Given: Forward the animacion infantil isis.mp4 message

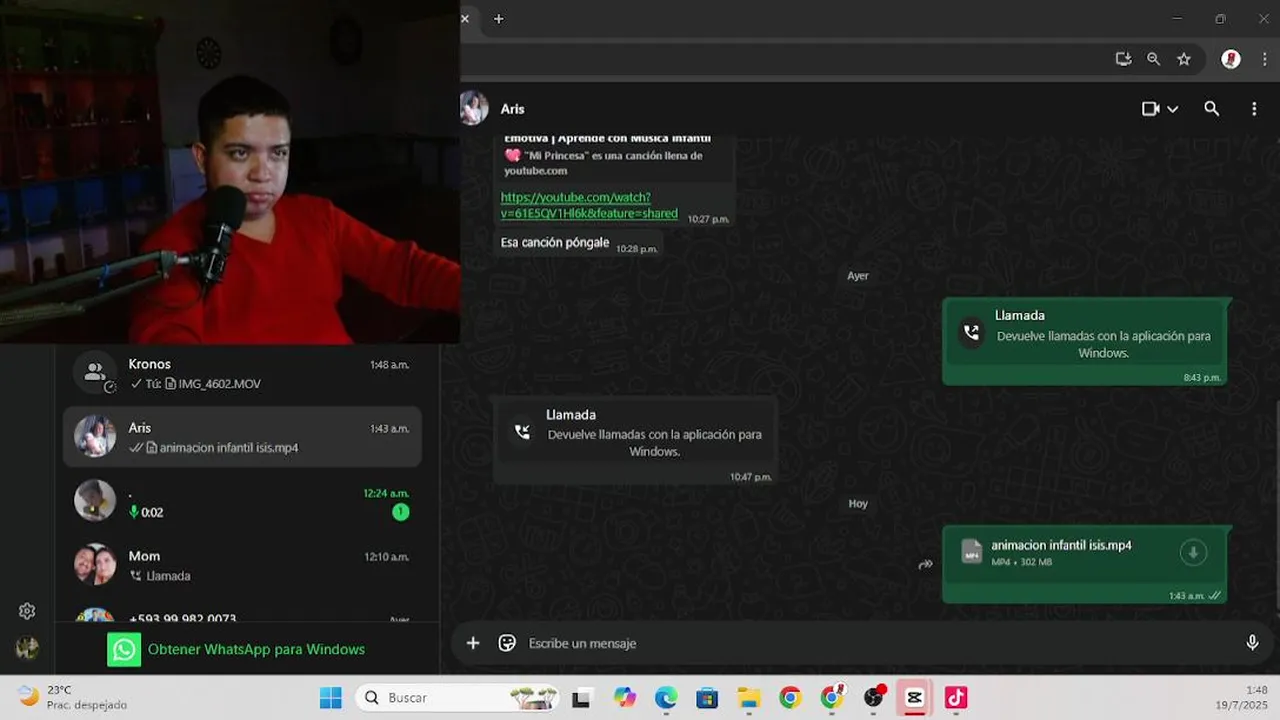Looking at the screenshot, I should point(925,565).
